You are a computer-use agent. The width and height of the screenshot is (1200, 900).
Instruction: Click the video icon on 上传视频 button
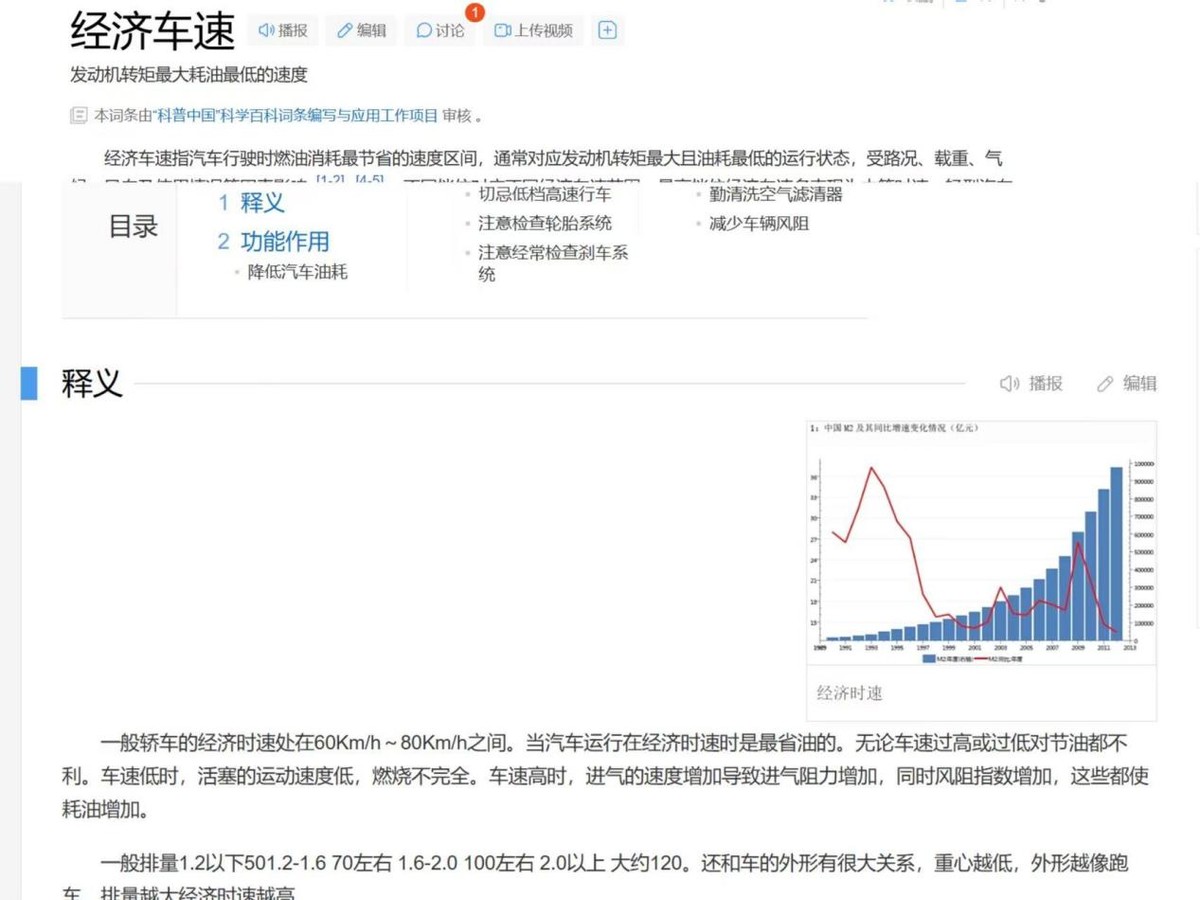point(502,30)
